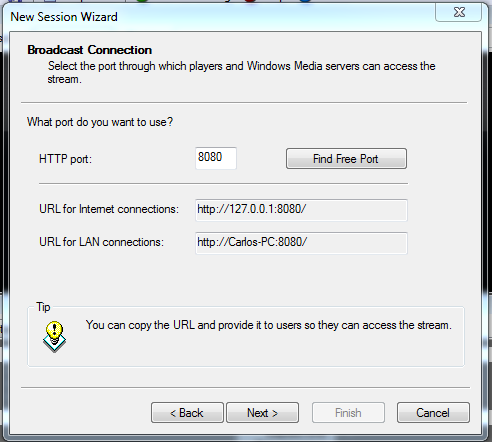Focus the HTTP port field showing 8080
The height and width of the screenshot is (442, 492).
pyautogui.click(x=216, y=158)
